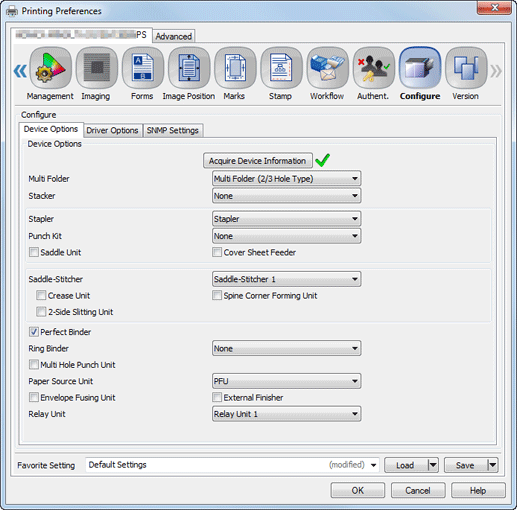The image size is (517, 510).
Task: Expand the Saddle-Stitcher dropdown
Action: [x=286, y=279]
